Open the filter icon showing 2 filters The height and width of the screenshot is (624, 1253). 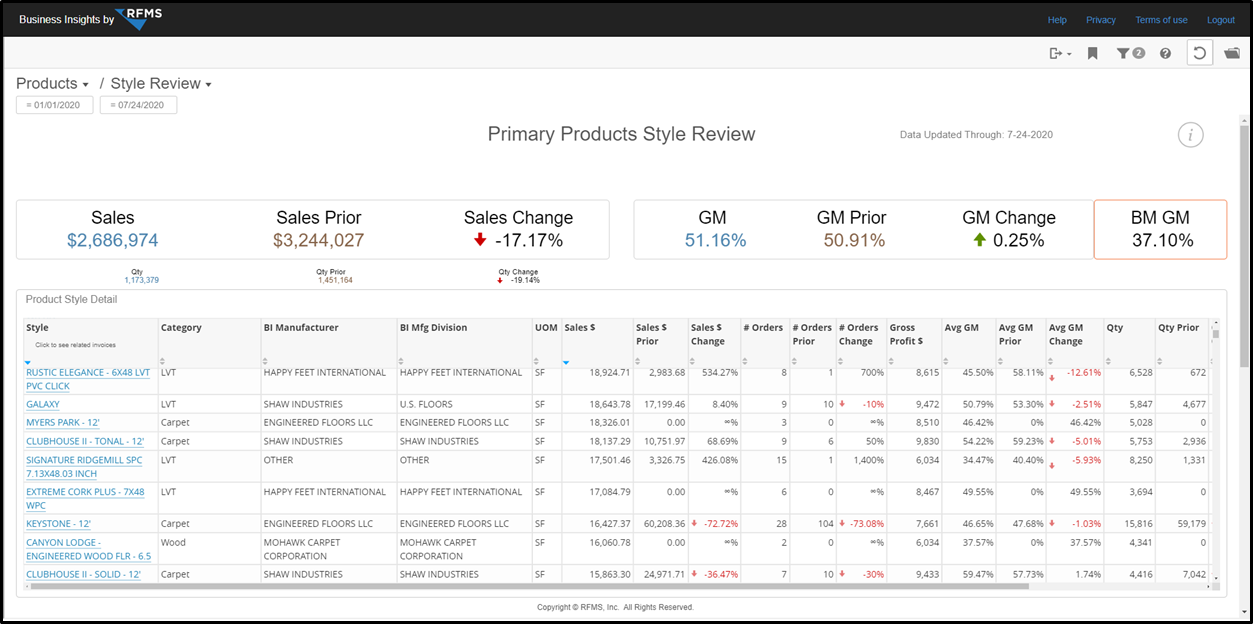point(1130,53)
